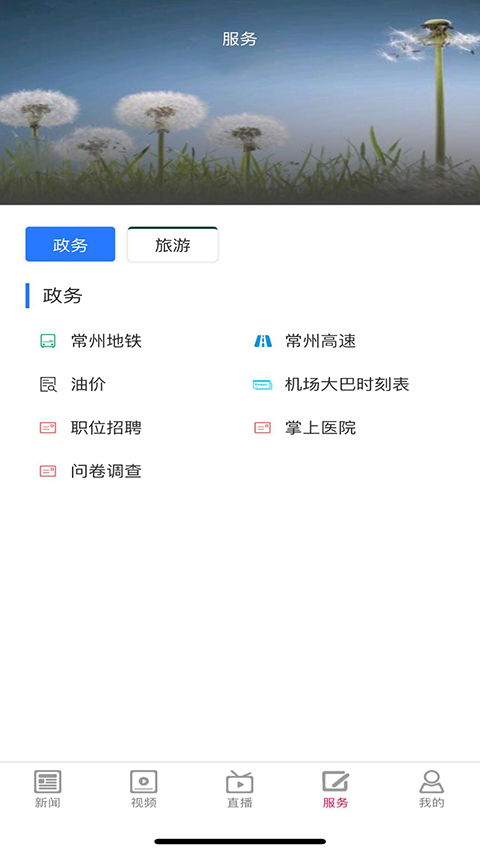Screen dimensions: 480x853
Task: Select the 政务 category tab
Action: click(x=70, y=244)
